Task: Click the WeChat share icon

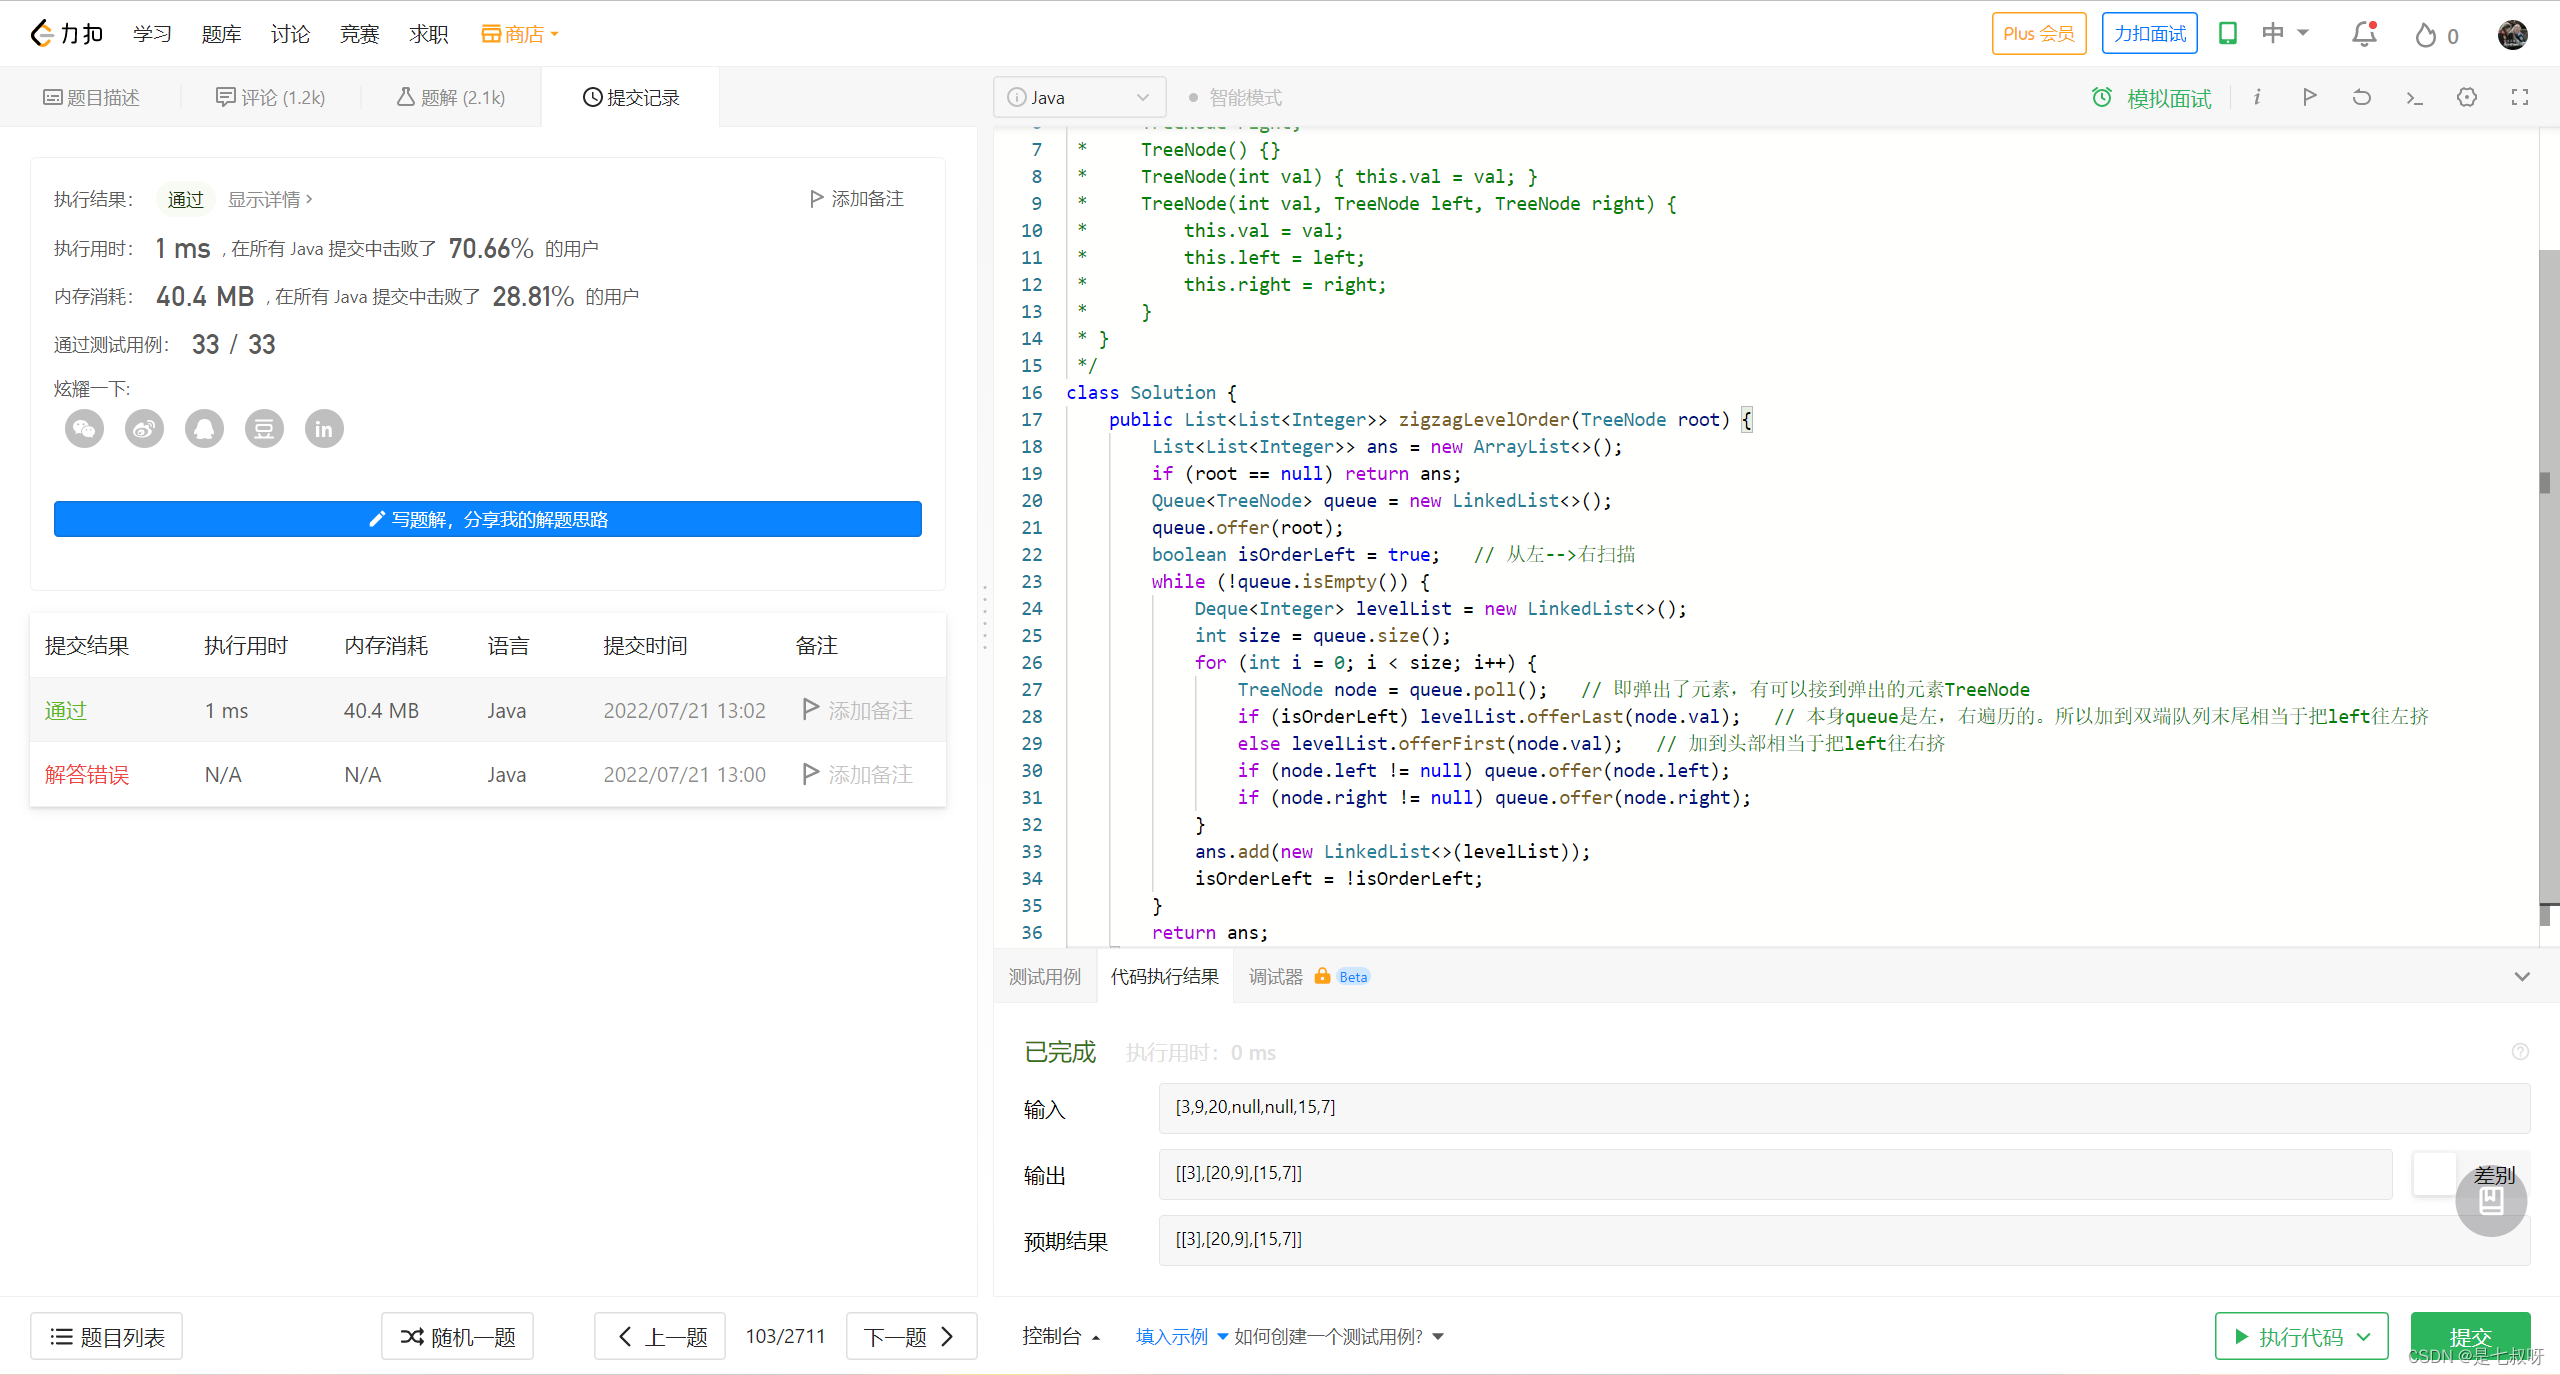Action: click(84, 429)
